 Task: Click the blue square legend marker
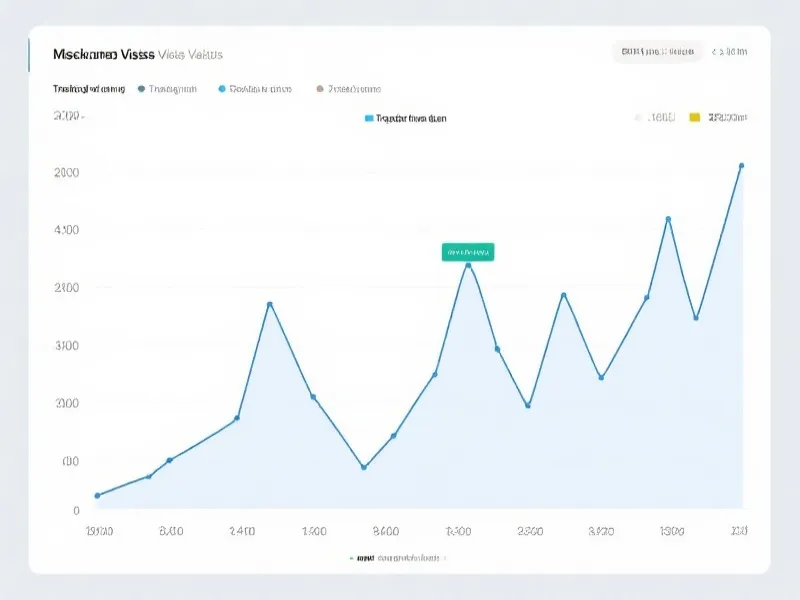369,118
